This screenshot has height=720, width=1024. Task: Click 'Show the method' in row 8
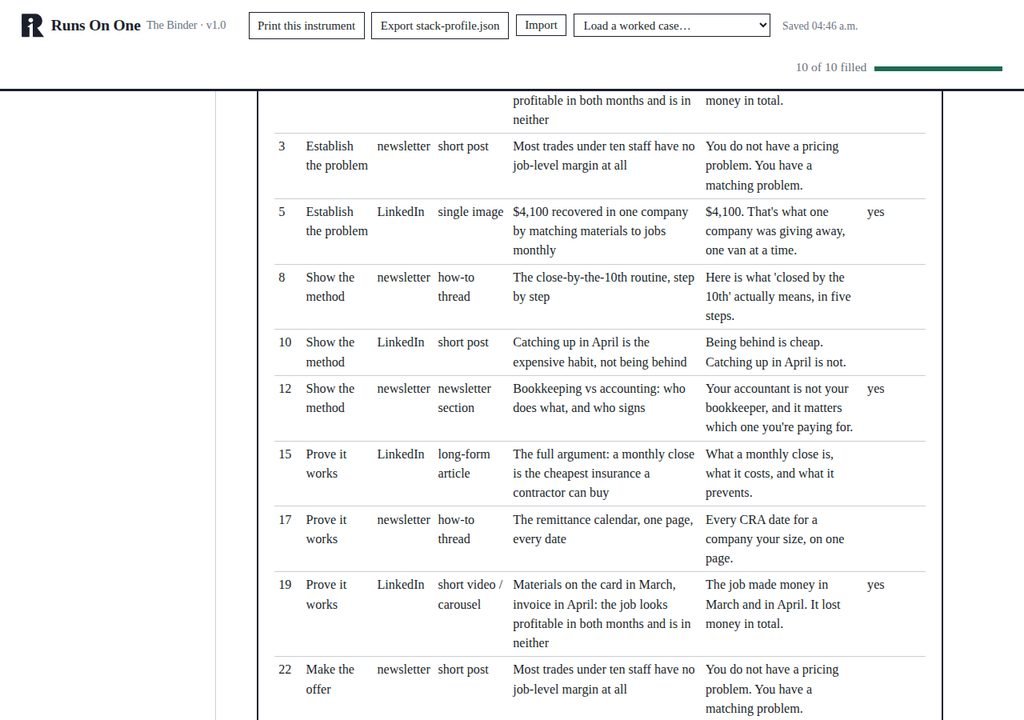(x=330, y=287)
